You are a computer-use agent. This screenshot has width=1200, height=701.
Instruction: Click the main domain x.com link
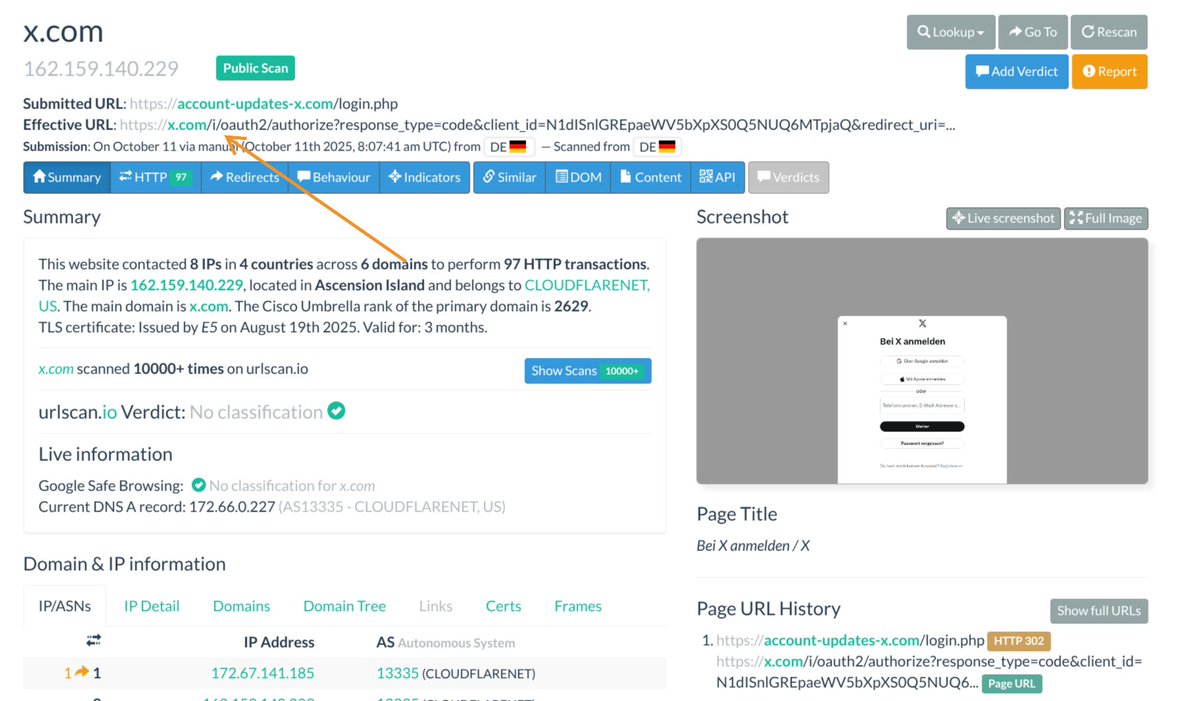point(209,306)
